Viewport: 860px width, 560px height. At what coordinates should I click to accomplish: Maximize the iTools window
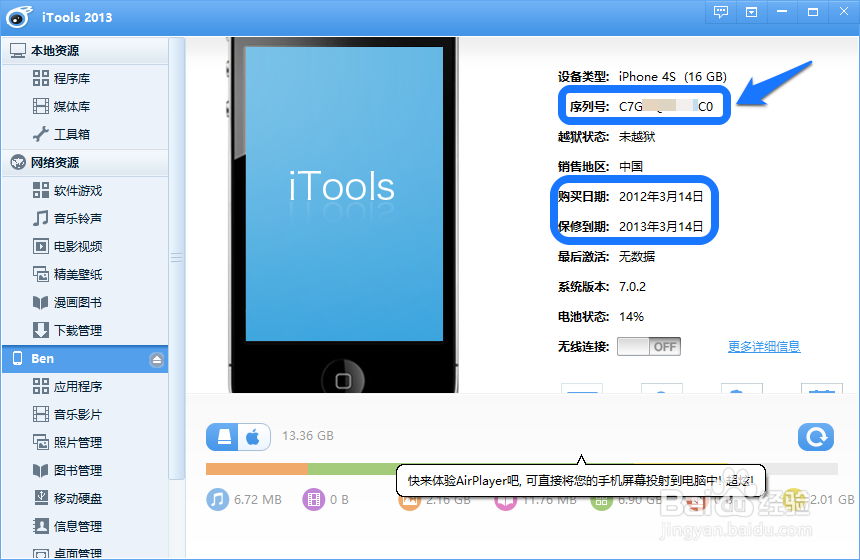tap(813, 12)
